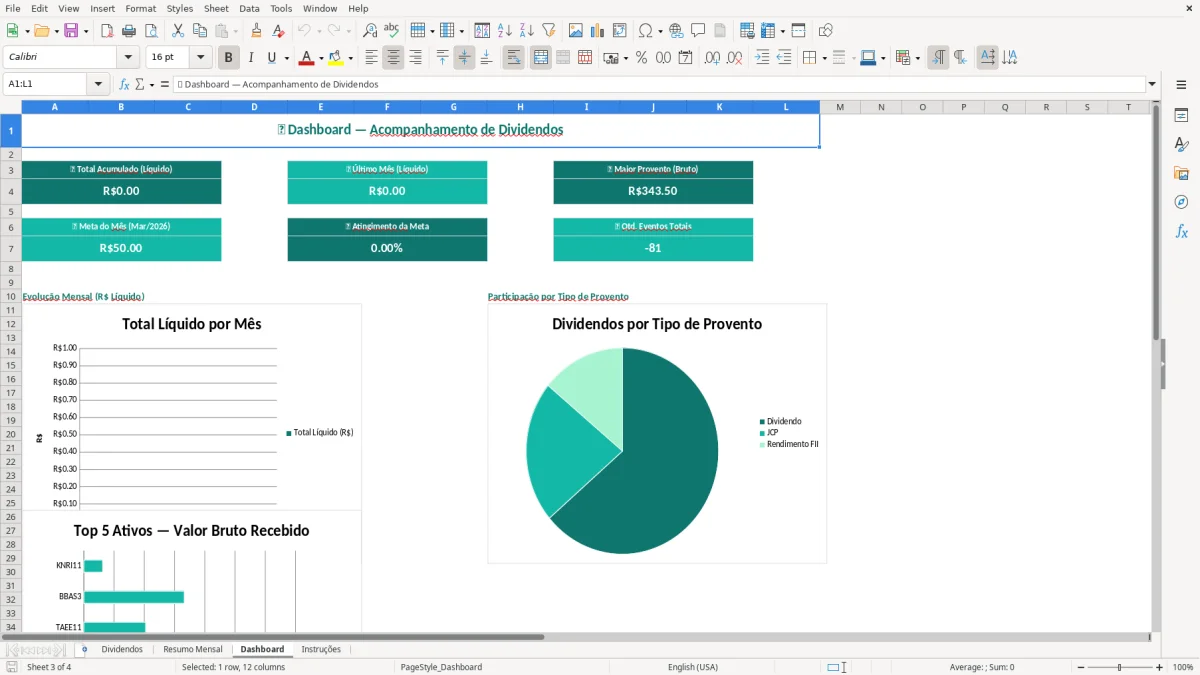
Task: Open the Font Name dropdown arrow
Action: [127, 58]
